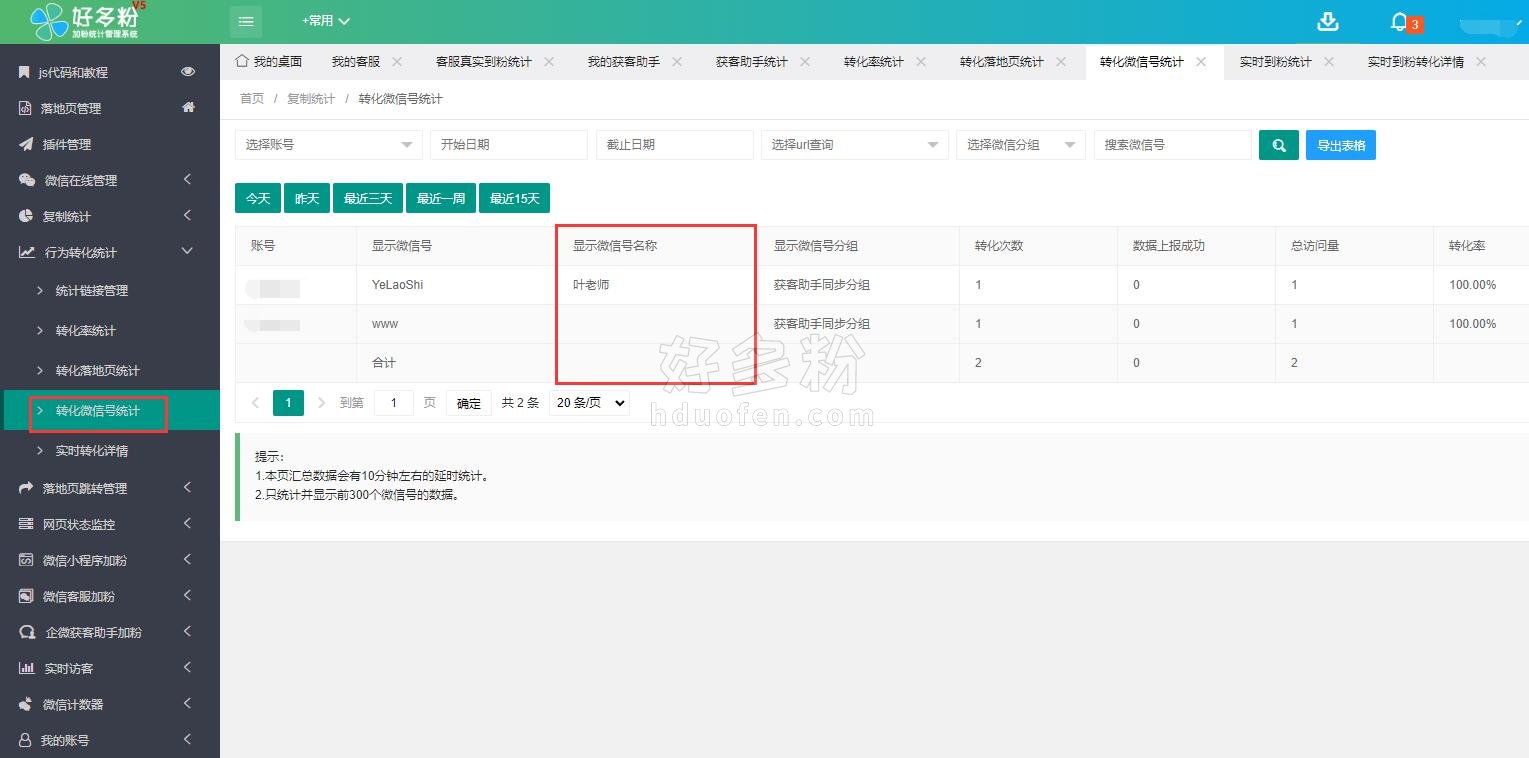The image size is (1529, 758).
Task: Collapse the 行为转化统计 sidebar section
Action: pyautogui.click(x=187, y=252)
